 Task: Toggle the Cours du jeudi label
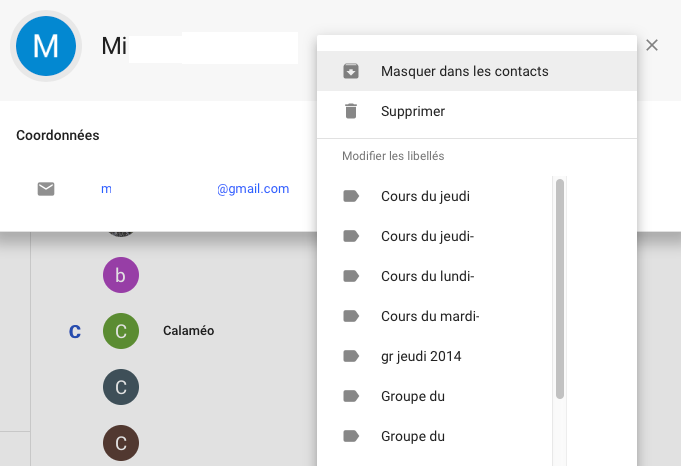pos(434,196)
